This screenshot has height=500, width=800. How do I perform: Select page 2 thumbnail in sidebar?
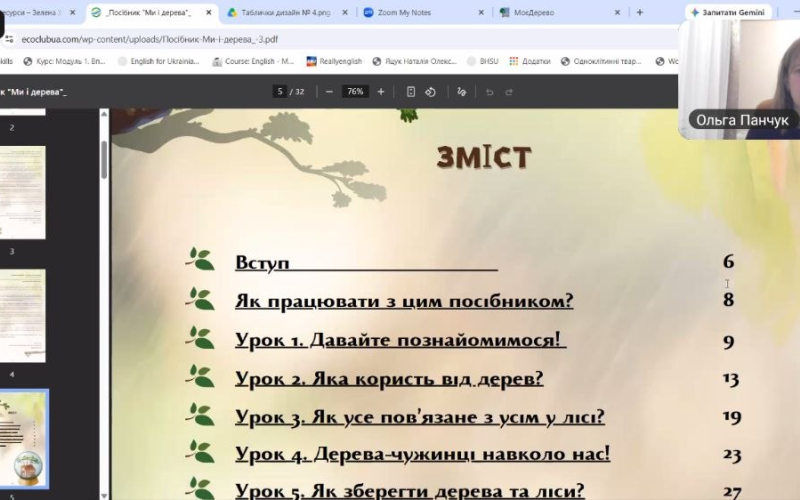click(22, 111)
